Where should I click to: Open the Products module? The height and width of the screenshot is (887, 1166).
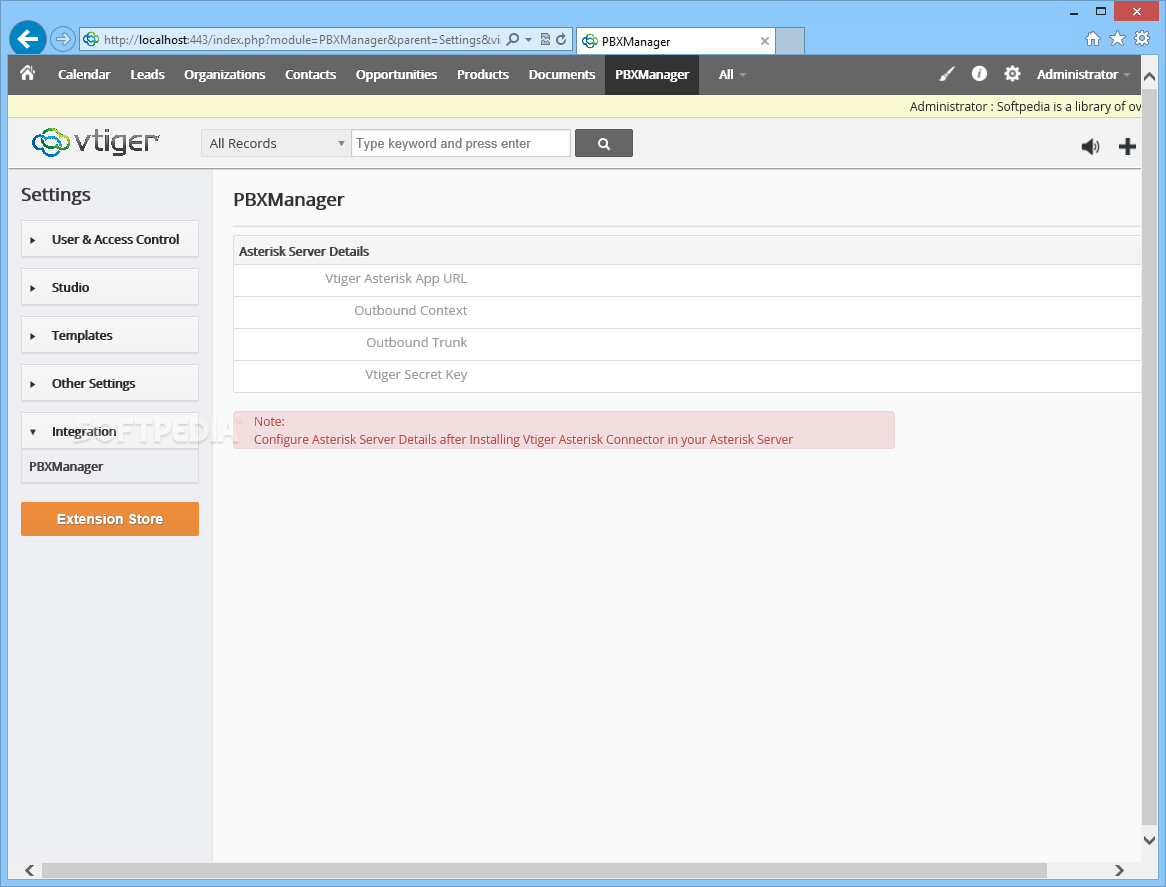pos(483,74)
